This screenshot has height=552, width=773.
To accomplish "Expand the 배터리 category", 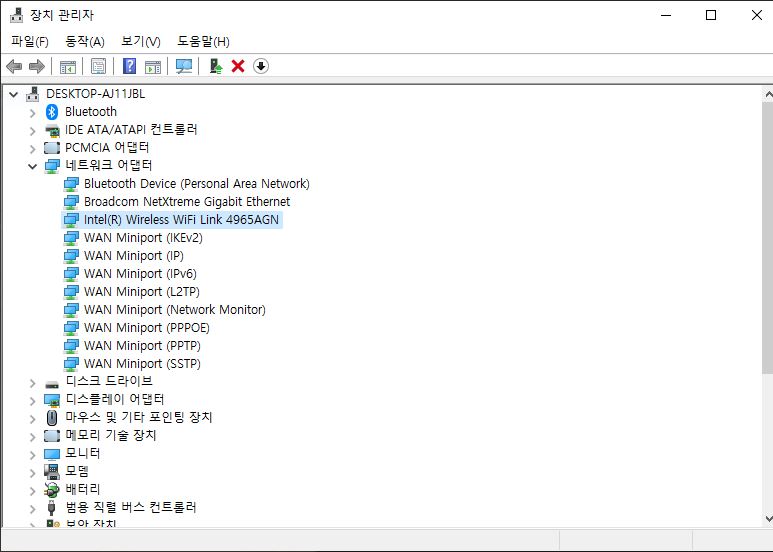I will pos(33,491).
